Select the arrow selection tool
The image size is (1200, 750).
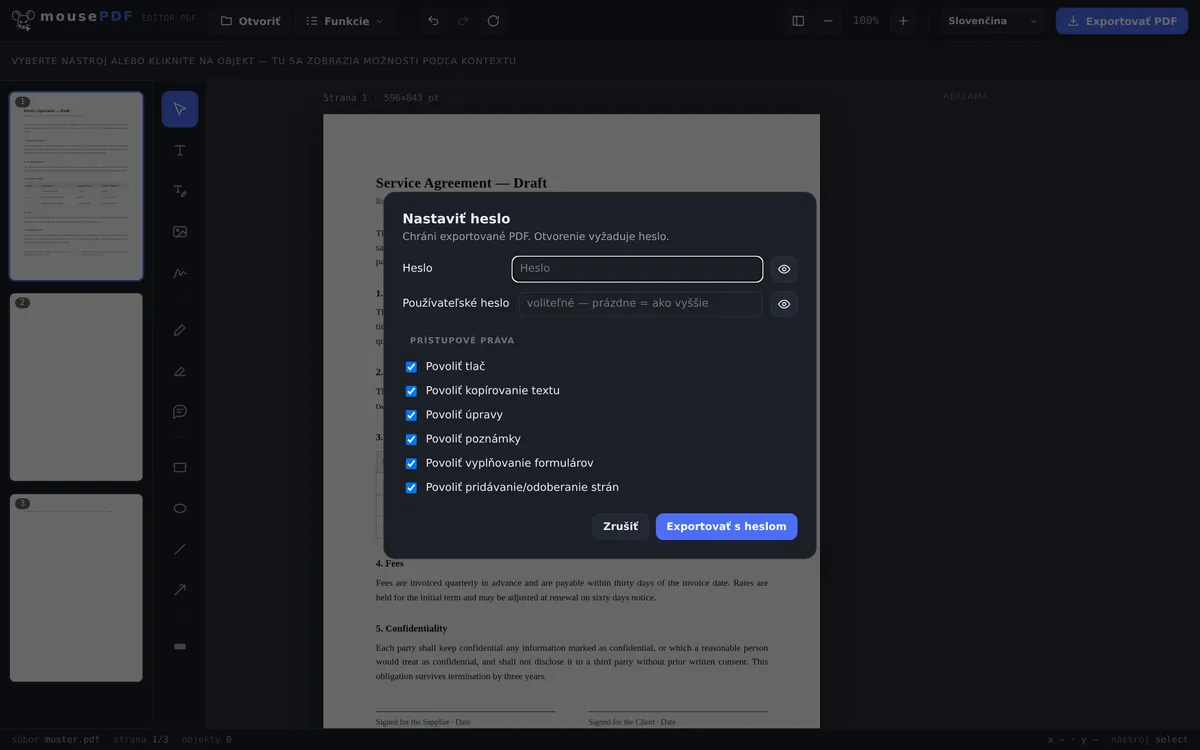(x=180, y=109)
